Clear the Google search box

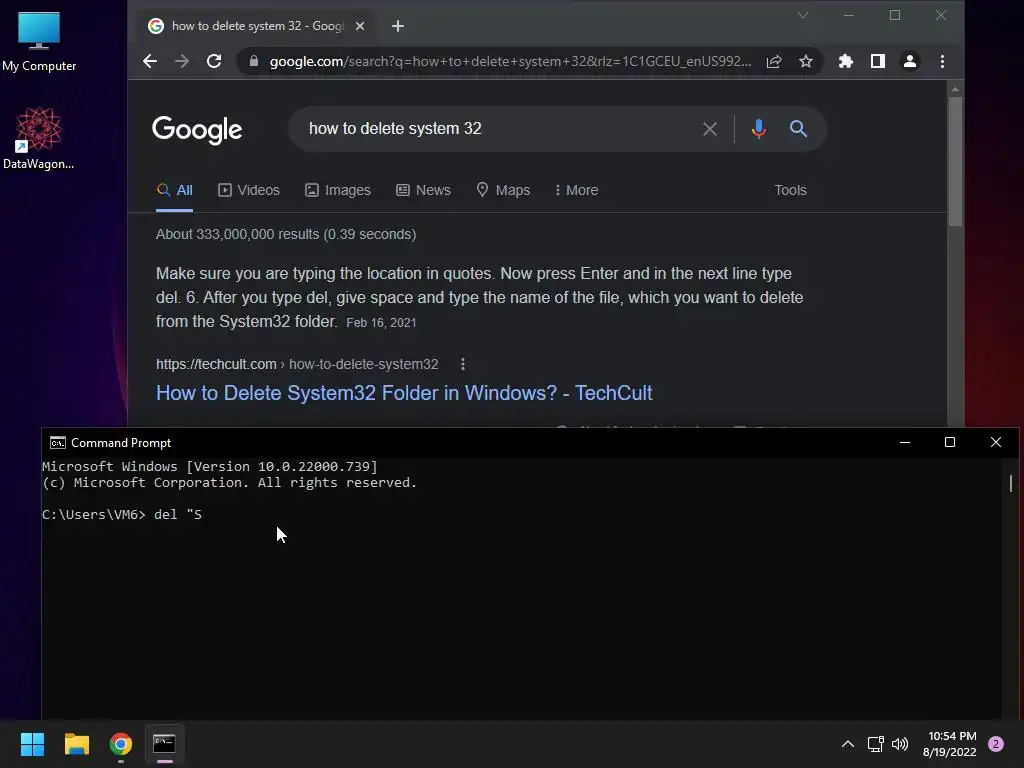pyautogui.click(x=710, y=129)
